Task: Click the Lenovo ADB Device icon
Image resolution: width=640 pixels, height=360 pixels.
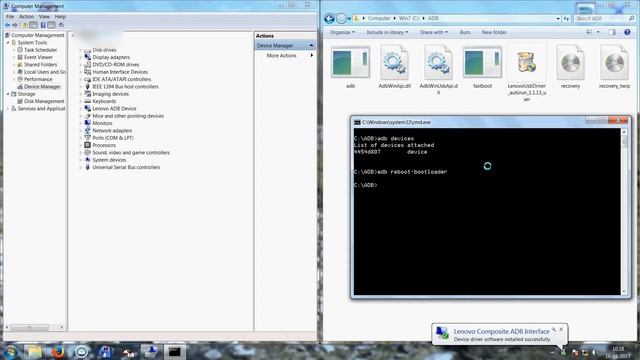Action: (87, 108)
